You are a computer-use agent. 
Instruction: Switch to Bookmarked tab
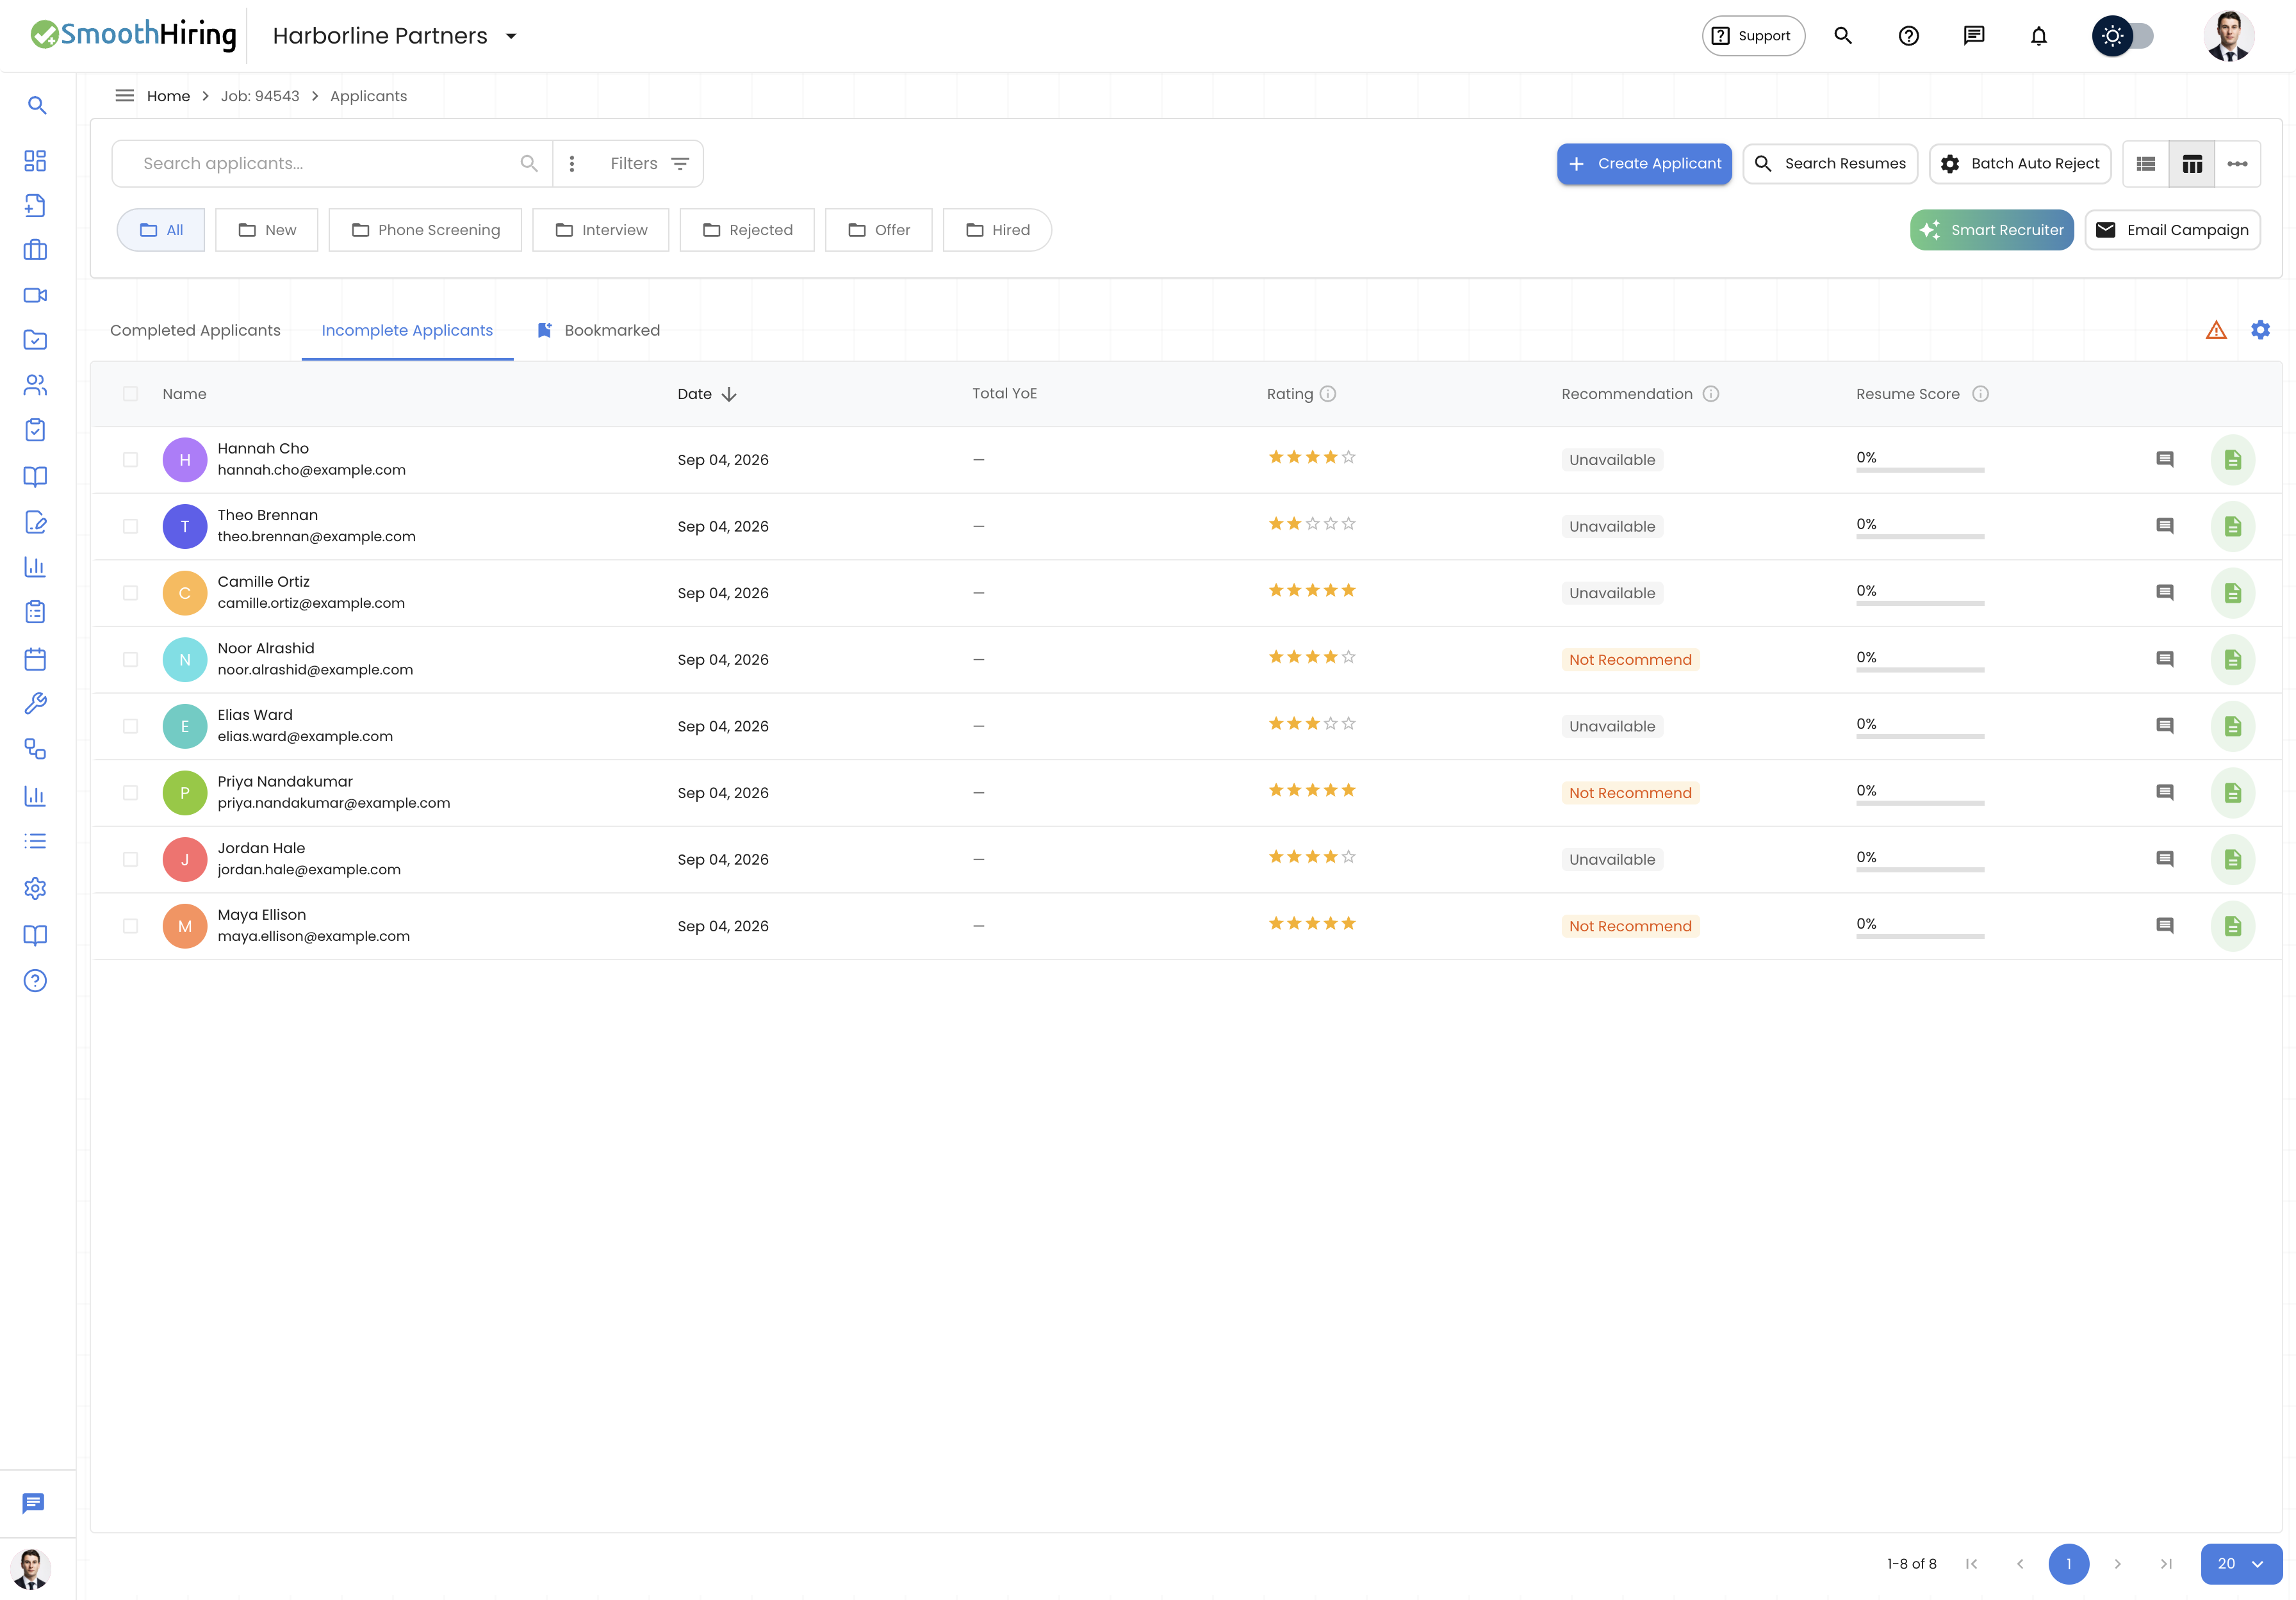[598, 331]
